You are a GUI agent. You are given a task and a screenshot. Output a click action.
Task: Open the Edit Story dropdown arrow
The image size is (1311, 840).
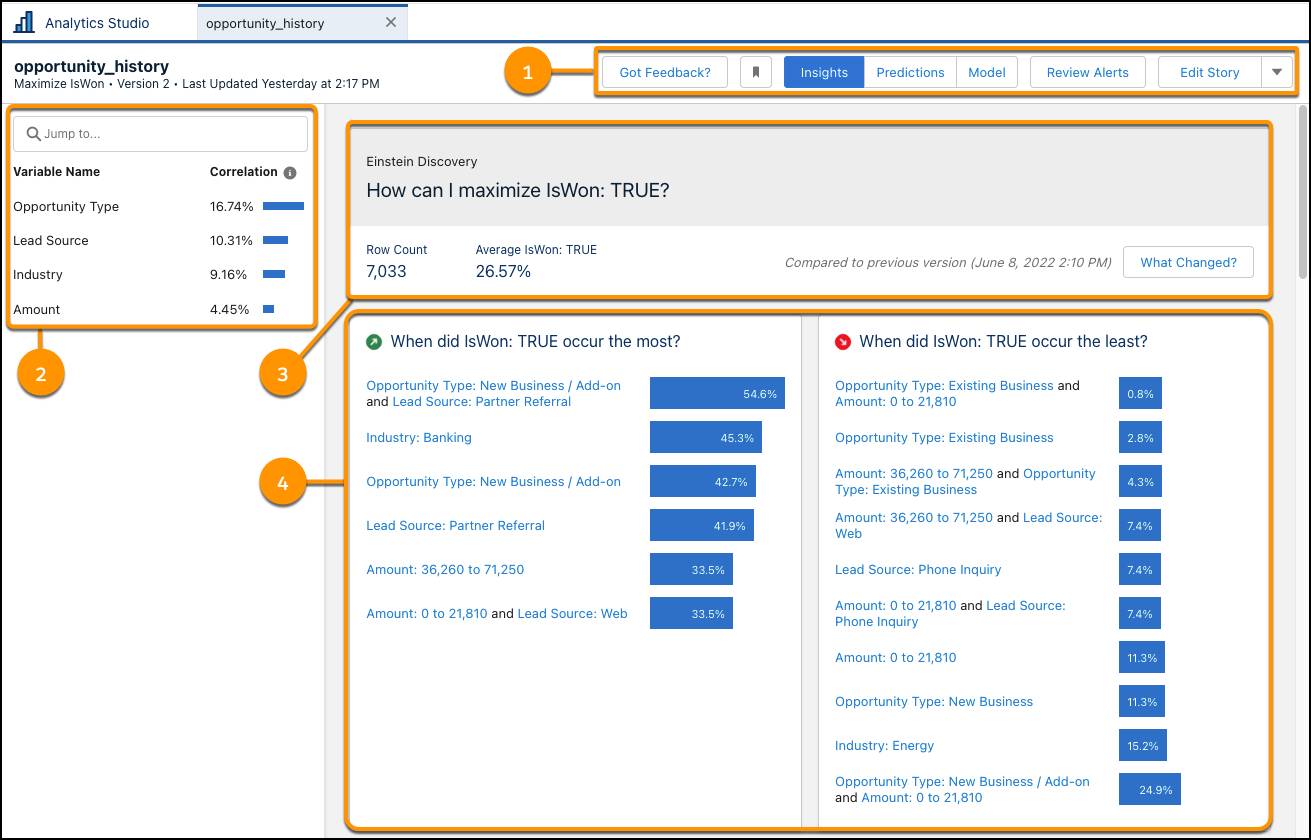tap(1277, 71)
